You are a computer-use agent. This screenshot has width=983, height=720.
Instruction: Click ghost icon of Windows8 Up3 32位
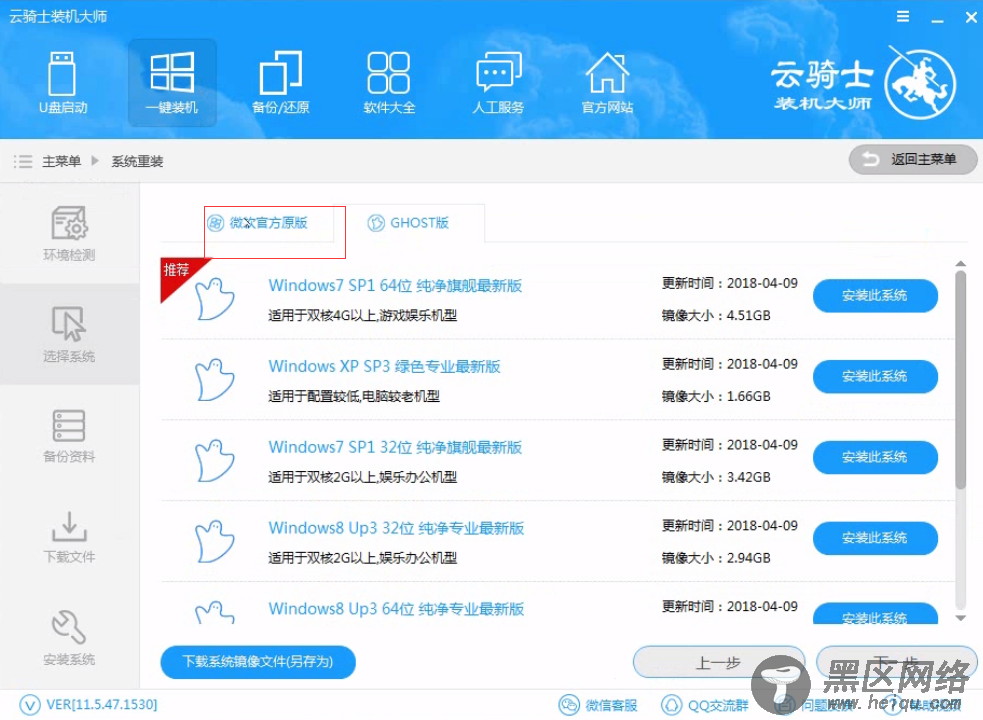tap(214, 541)
